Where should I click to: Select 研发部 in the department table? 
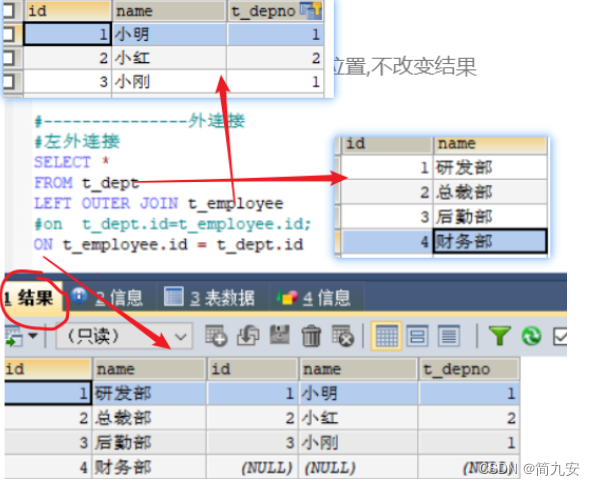pyautogui.click(x=490, y=167)
